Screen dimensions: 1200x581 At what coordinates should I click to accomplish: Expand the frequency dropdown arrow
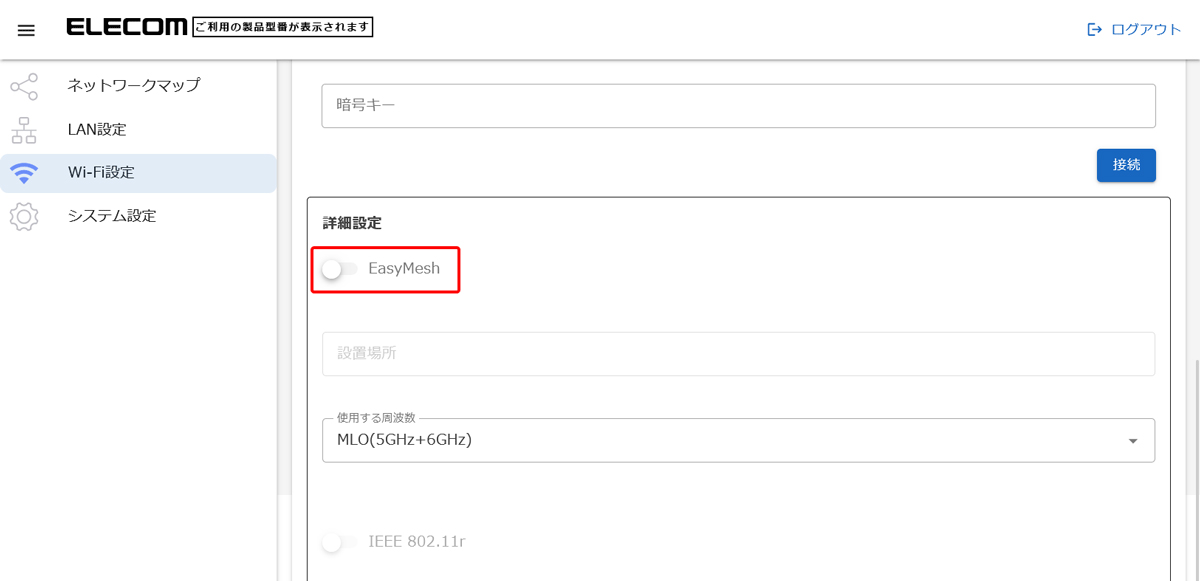coord(1133,441)
